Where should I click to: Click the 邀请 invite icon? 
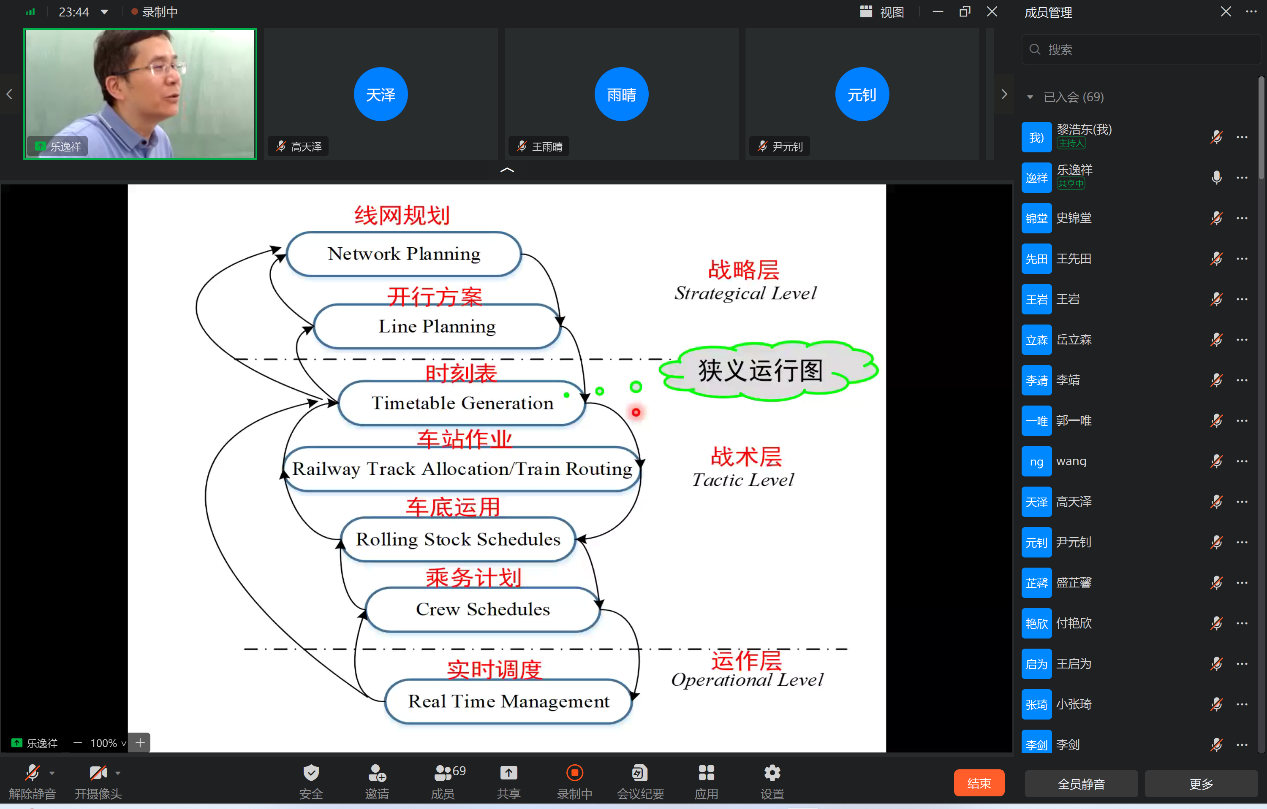pyautogui.click(x=376, y=781)
